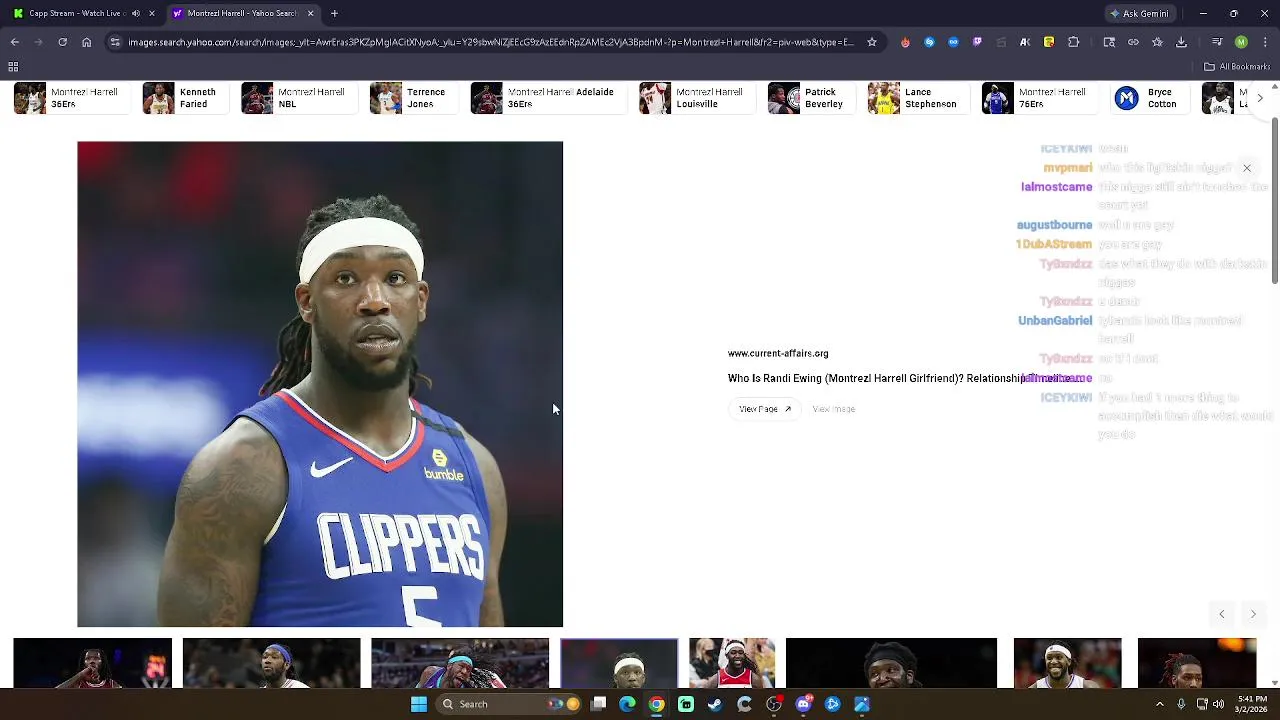Screen dimensions: 1280x720
Task: Select Montrezl Harrell Adelaide 36Ers suggestion
Action: coord(547,98)
